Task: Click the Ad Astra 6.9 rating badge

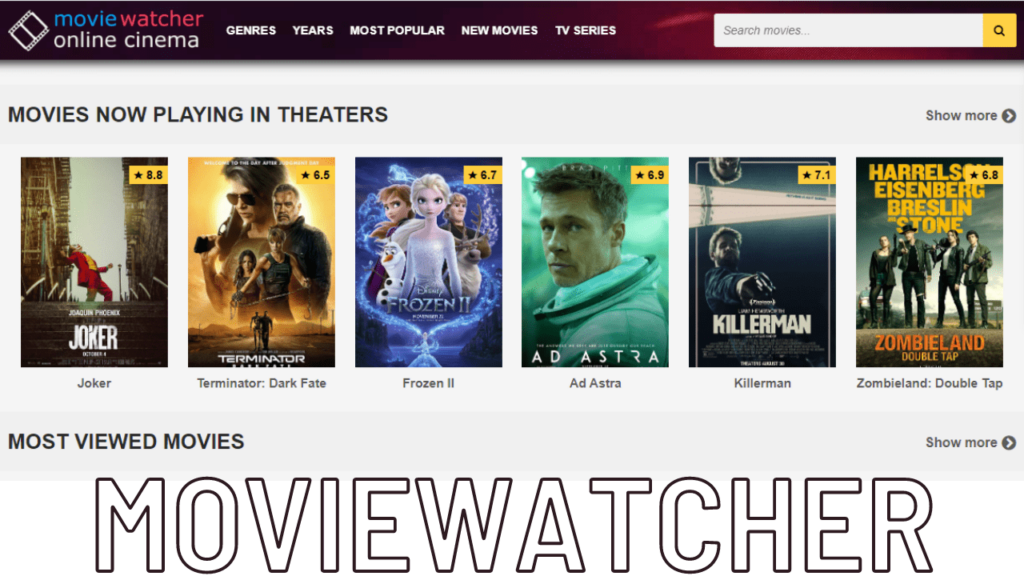Action: (648, 175)
